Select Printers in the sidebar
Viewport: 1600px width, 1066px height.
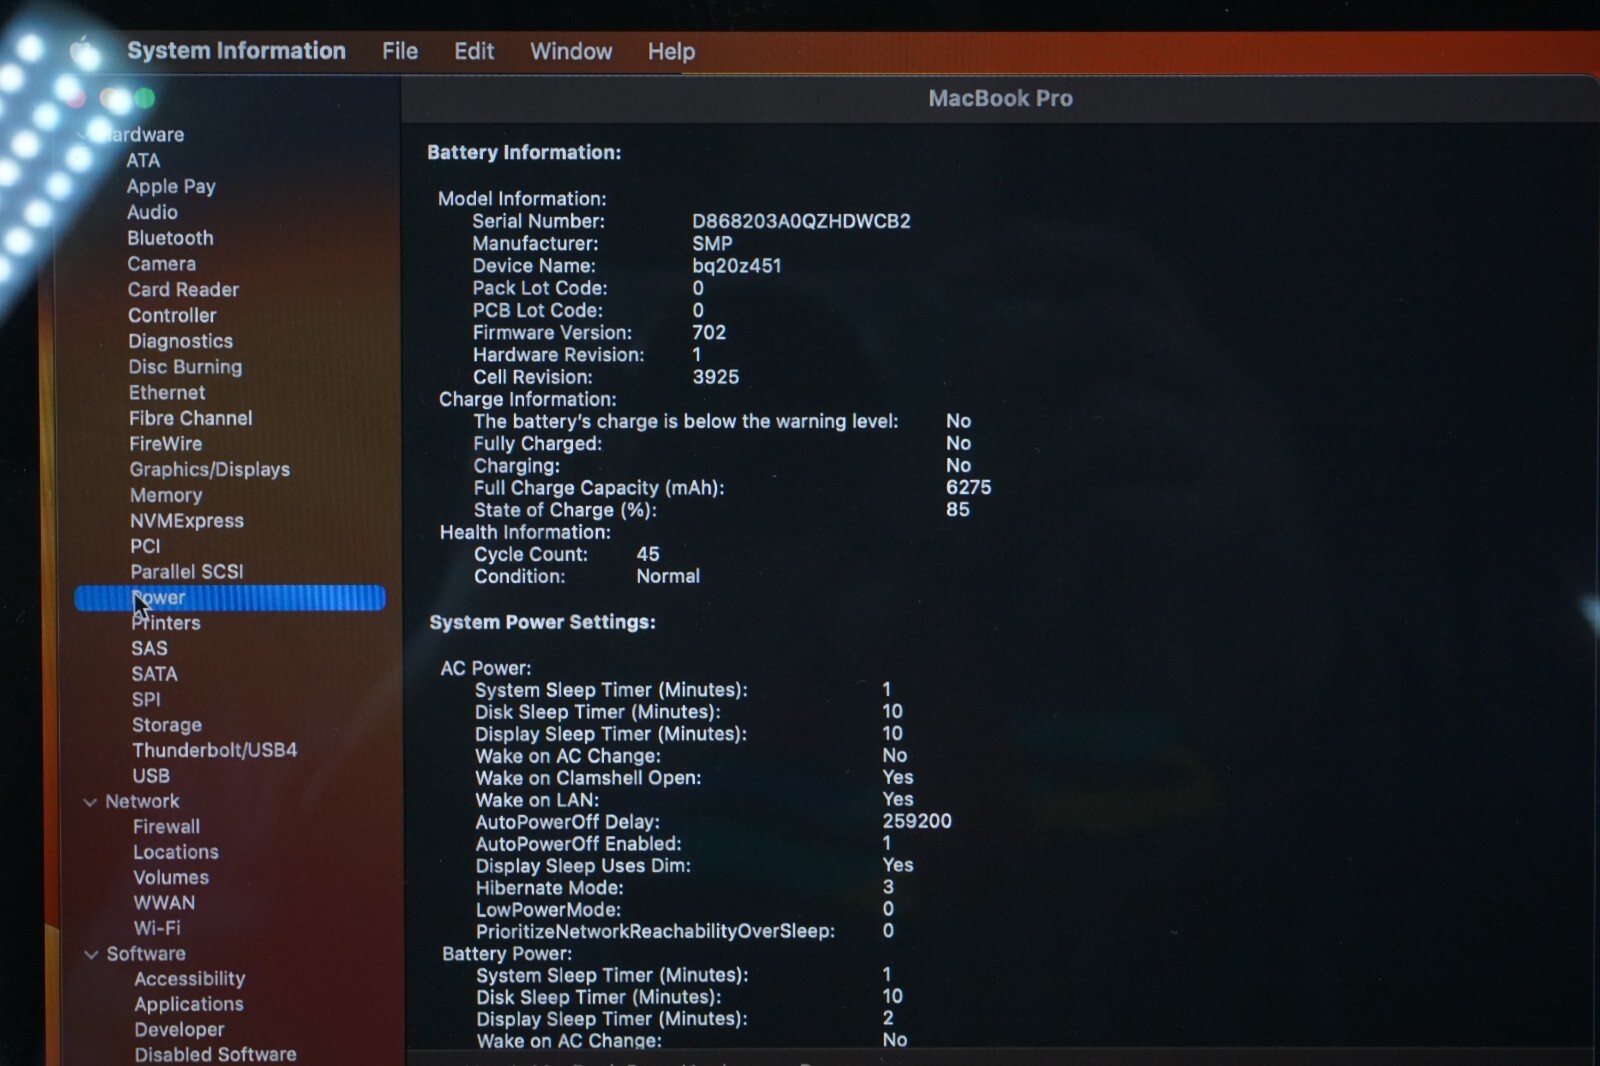166,623
